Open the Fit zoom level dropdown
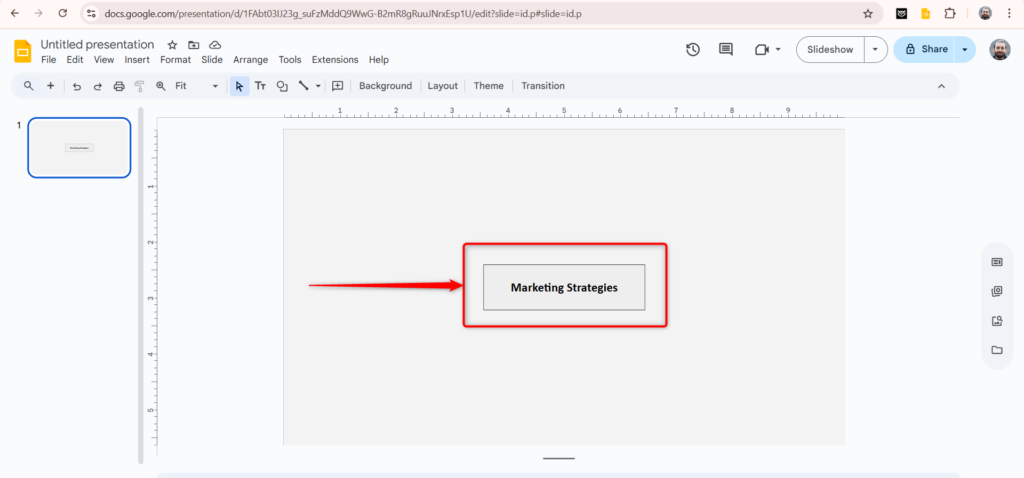 (x=196, y=86)
